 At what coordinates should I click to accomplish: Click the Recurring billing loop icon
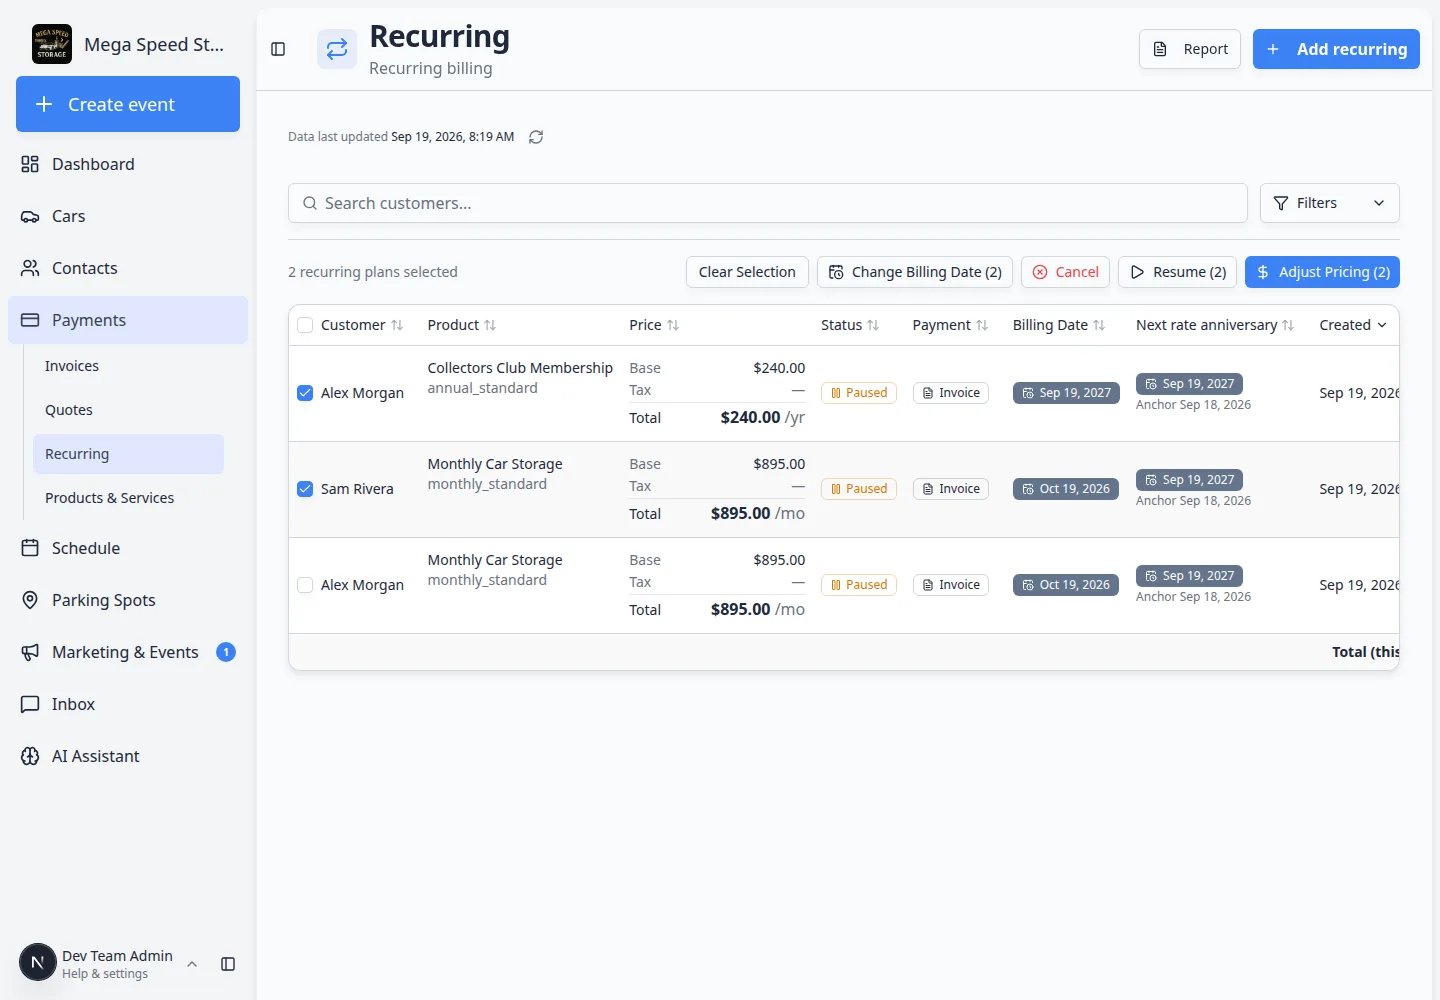click(x=337, y=49)
